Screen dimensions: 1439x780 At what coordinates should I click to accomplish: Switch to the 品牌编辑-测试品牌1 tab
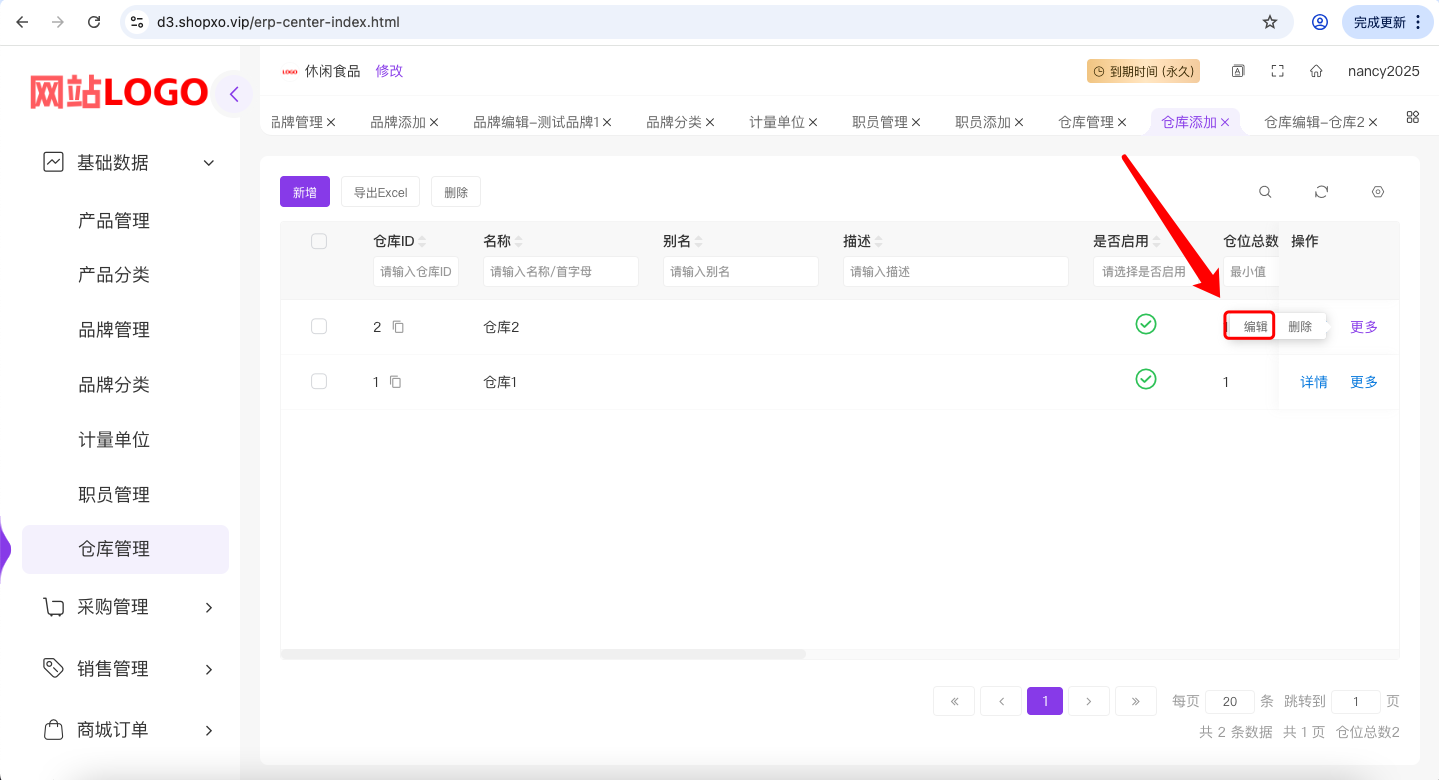point(536,122)
